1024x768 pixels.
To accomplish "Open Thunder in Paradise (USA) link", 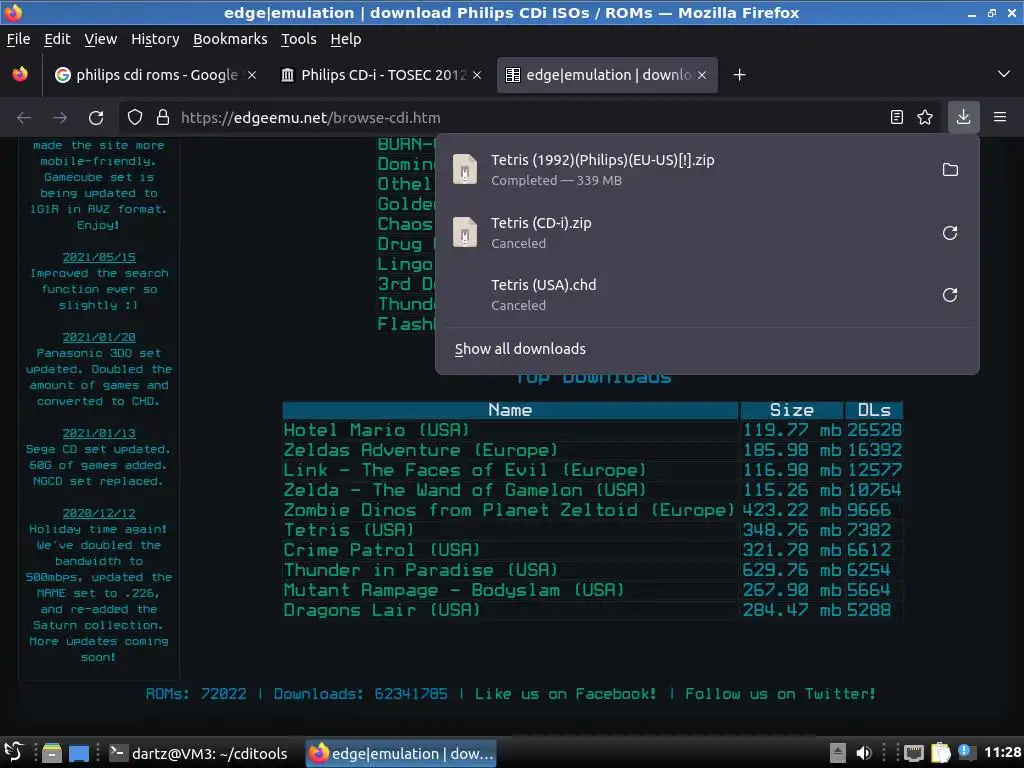I will 421,570.
